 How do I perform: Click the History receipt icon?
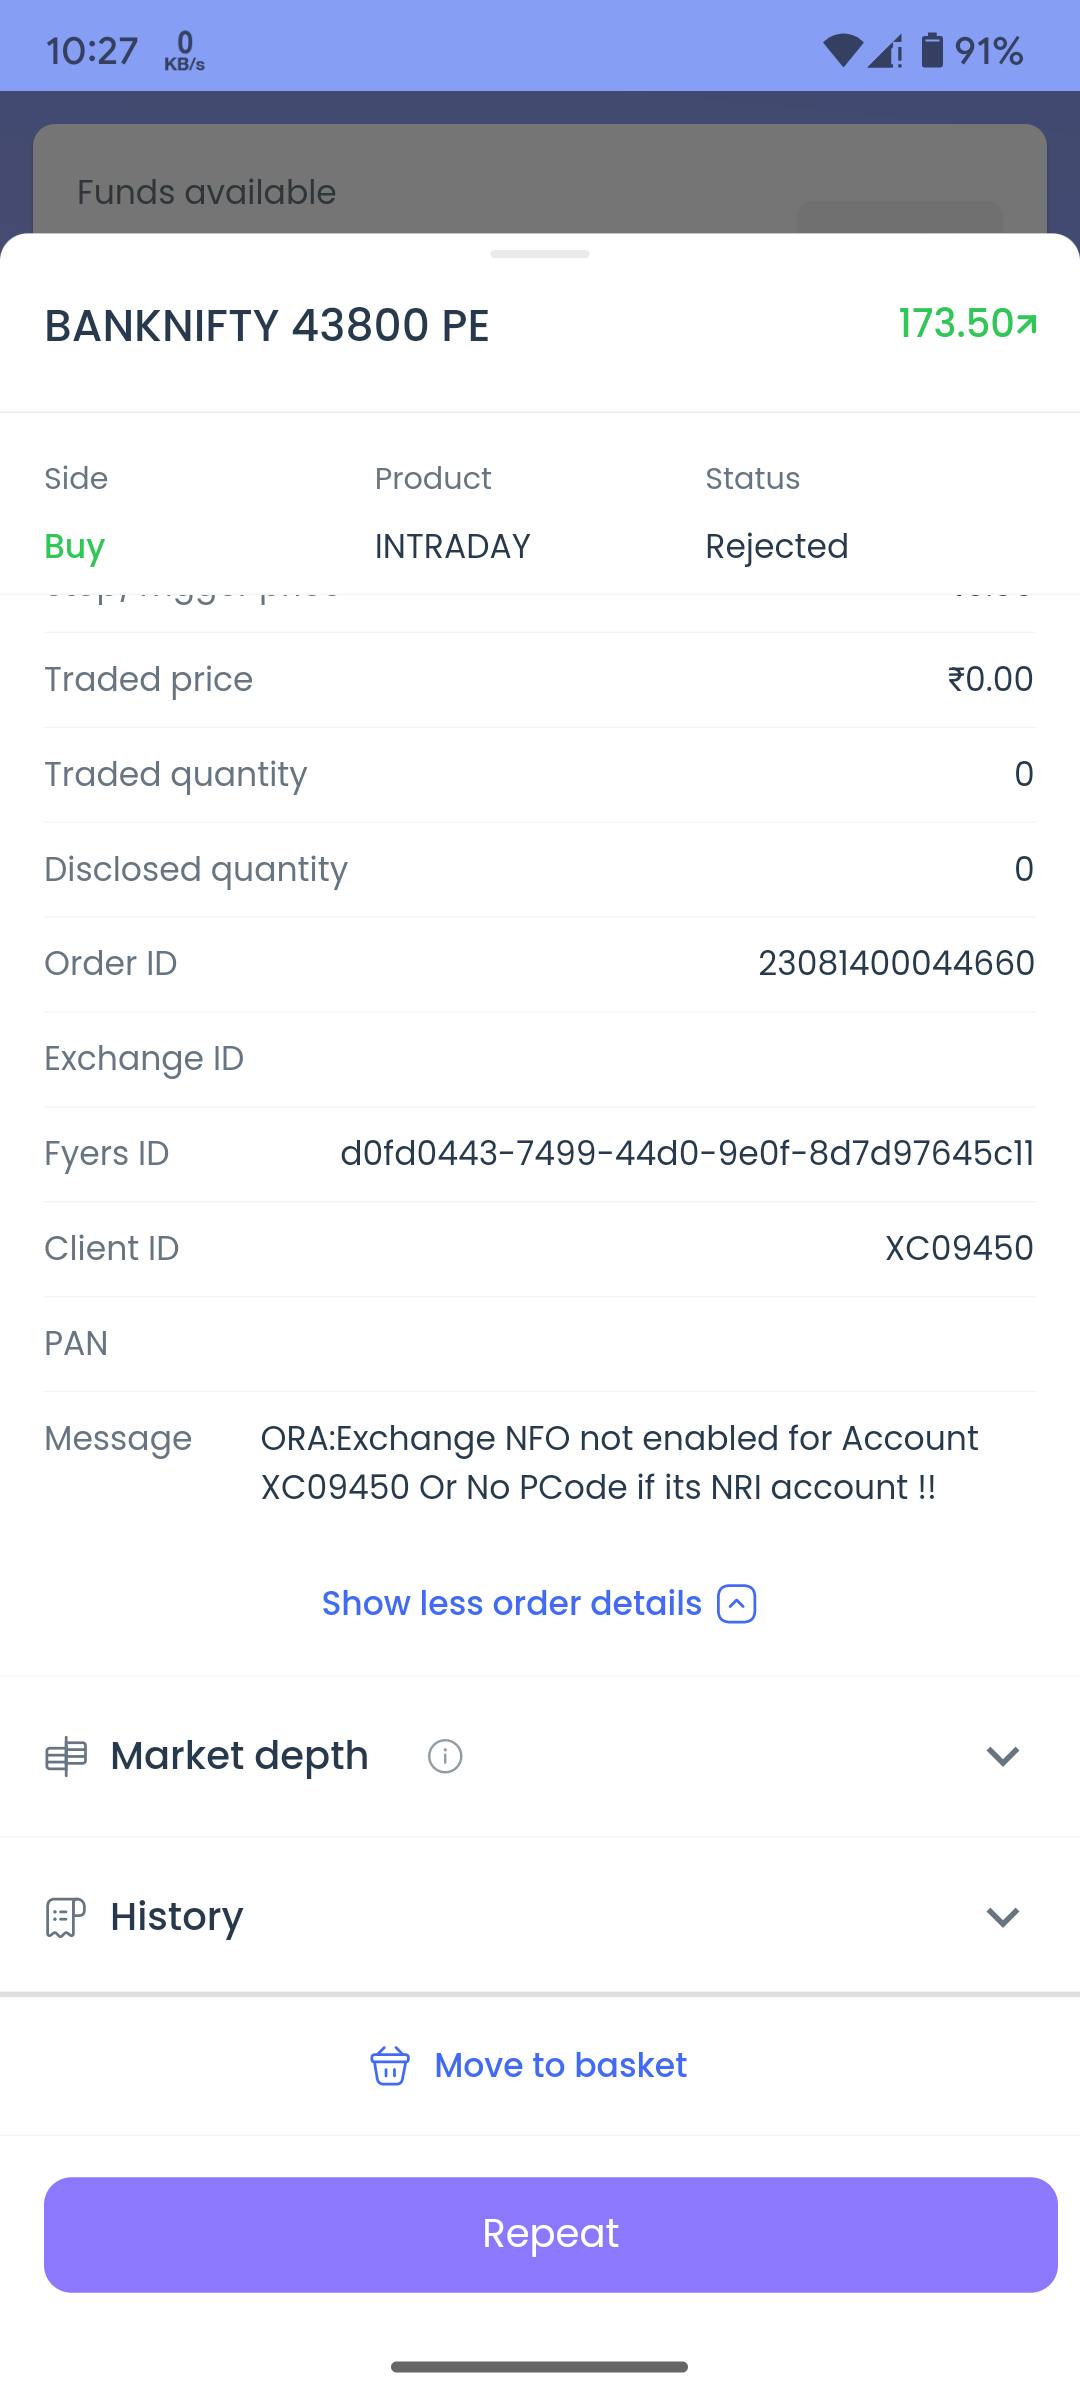pyautogui.click(x=66, y=1917)
